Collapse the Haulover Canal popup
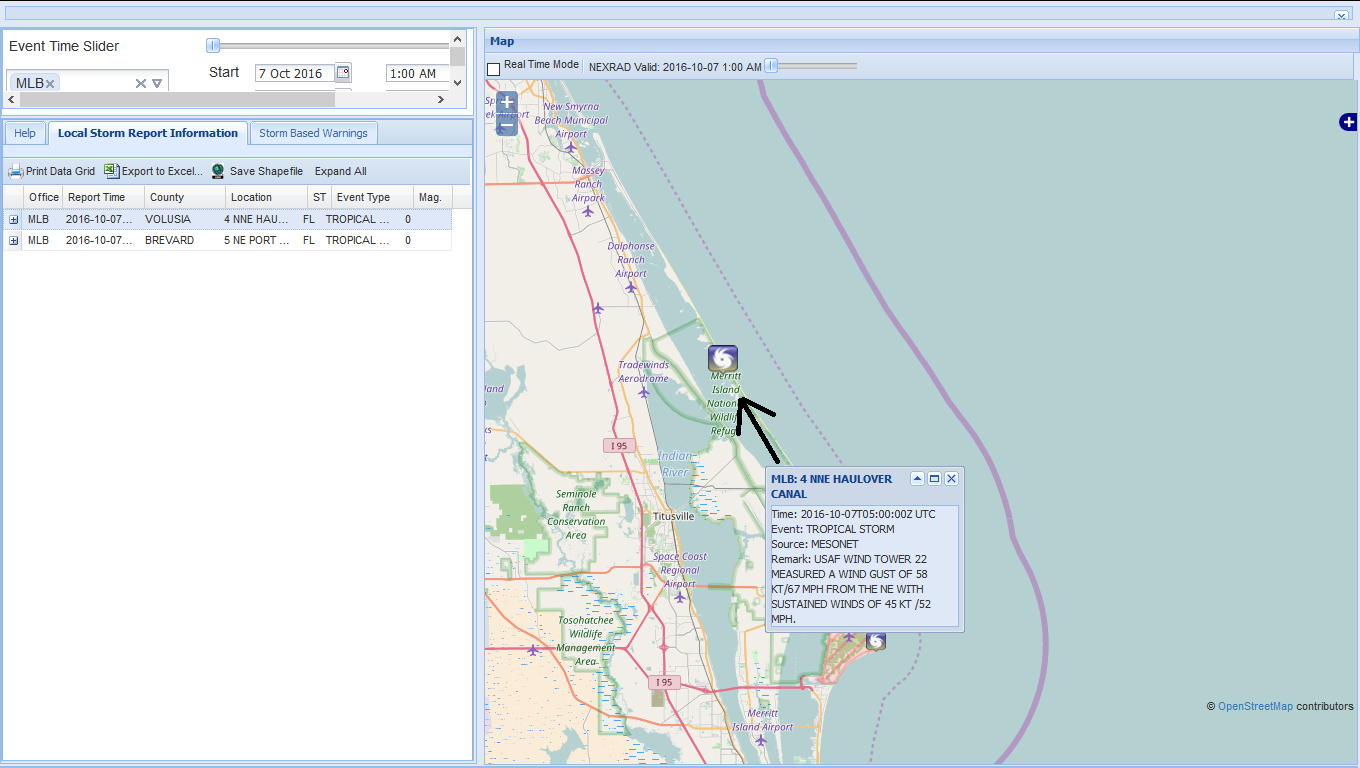The width and height of the screenshot is (1360, 768). coord(917,479)
